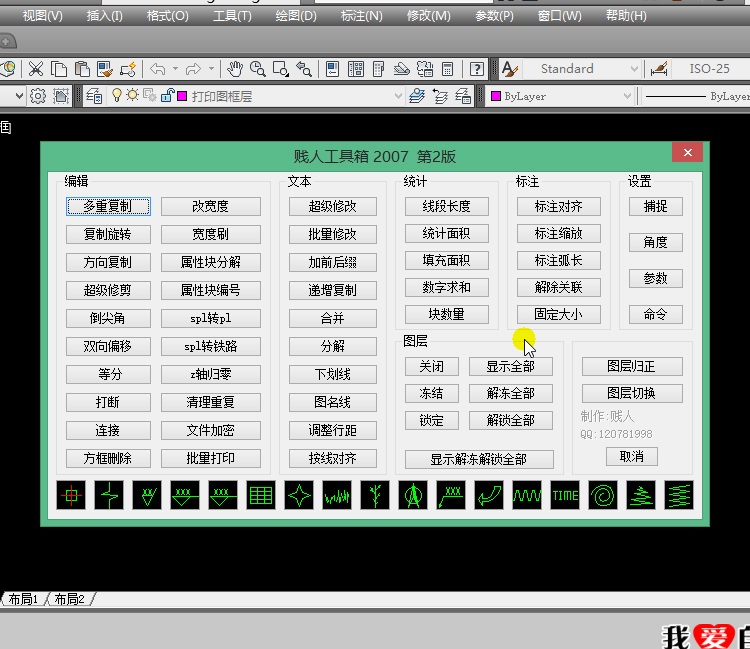Click the 取消 button
The image size is (750, 649).
click(x=632, y=457)
